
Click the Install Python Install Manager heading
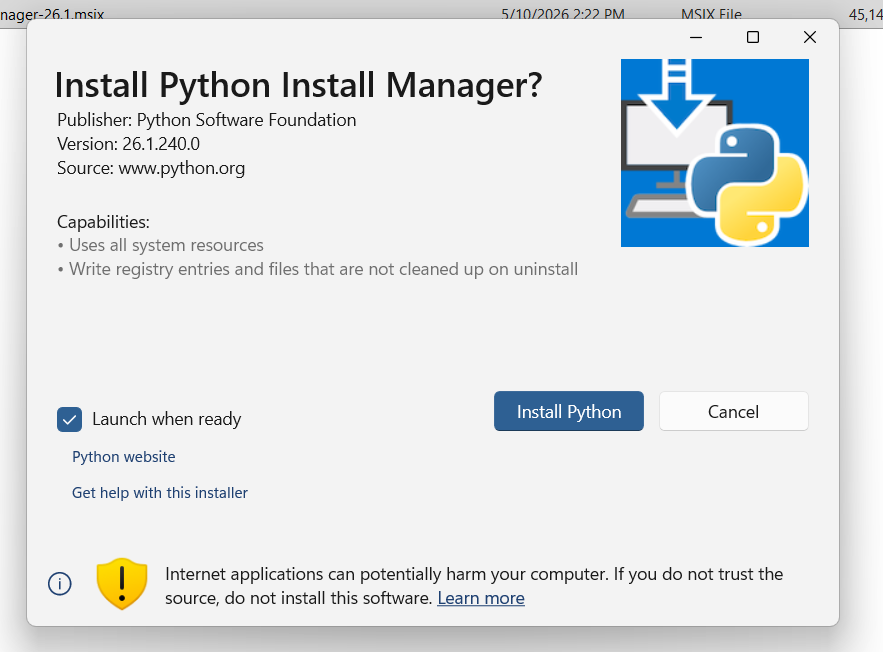(x=298, y=85)
